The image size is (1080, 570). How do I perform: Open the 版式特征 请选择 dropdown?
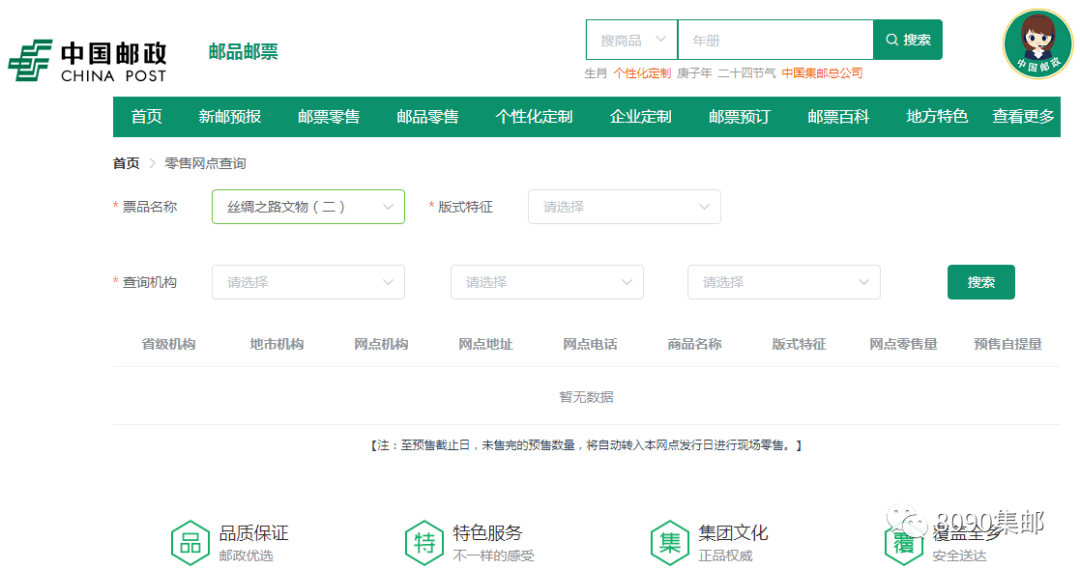click(624, 207)
